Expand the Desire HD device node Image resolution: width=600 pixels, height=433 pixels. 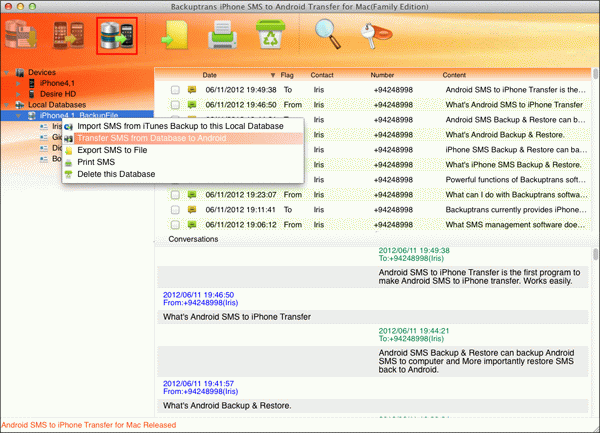pyautogui.click(x=18, y=94)
